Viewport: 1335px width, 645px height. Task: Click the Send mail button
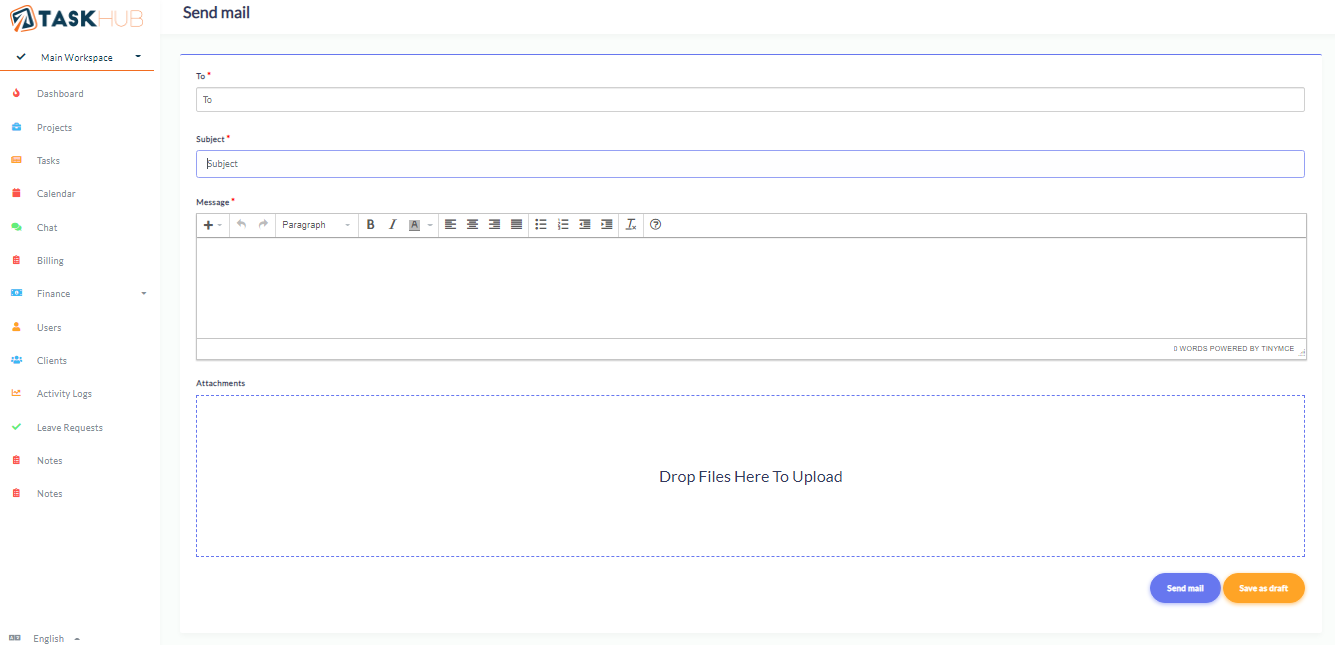click(1185, 588)
